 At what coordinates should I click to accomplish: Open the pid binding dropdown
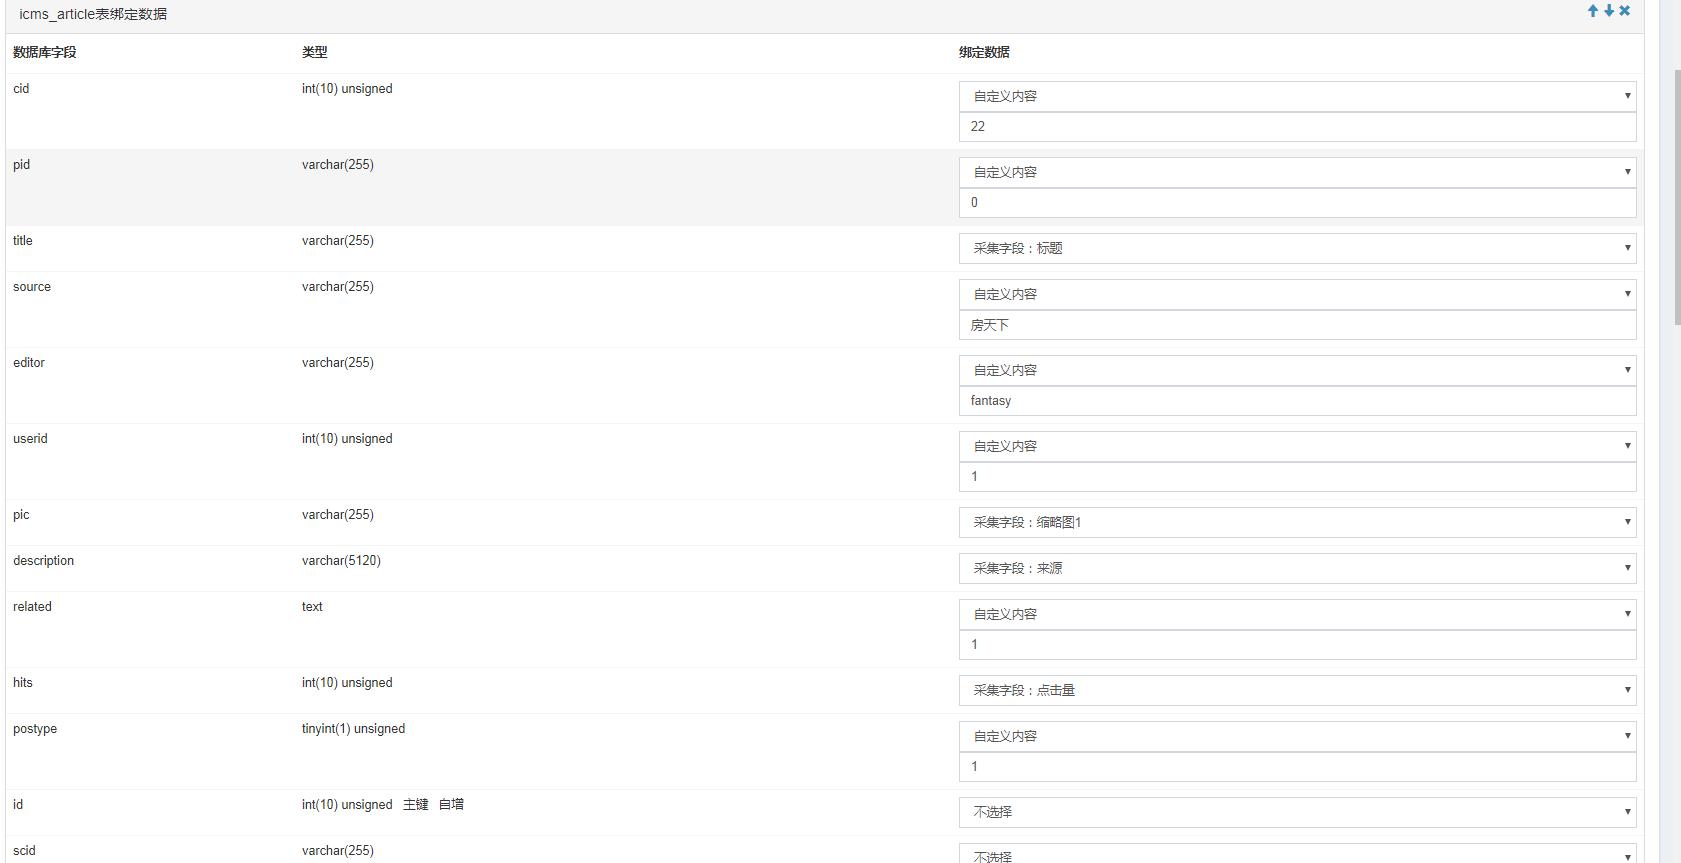[1297, 172]
